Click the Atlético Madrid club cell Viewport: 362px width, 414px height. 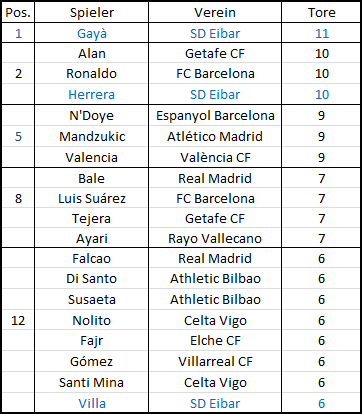click(x=215, y=136)
